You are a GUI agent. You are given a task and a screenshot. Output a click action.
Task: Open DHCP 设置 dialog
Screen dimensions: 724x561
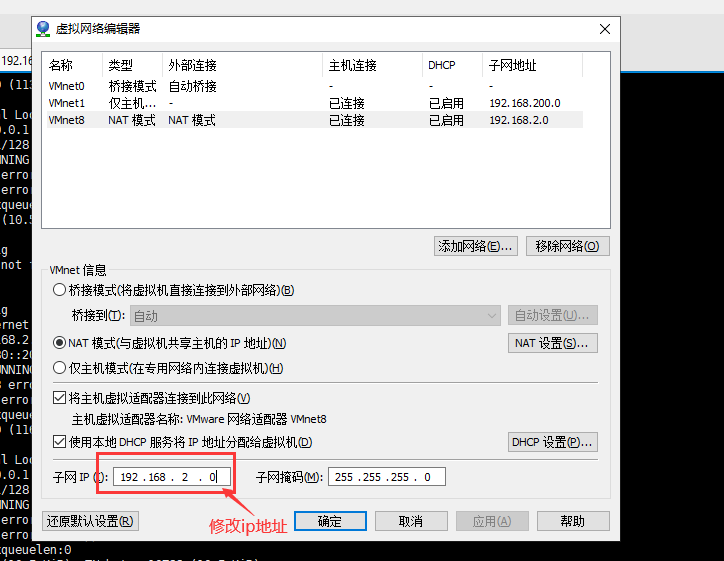553,442
